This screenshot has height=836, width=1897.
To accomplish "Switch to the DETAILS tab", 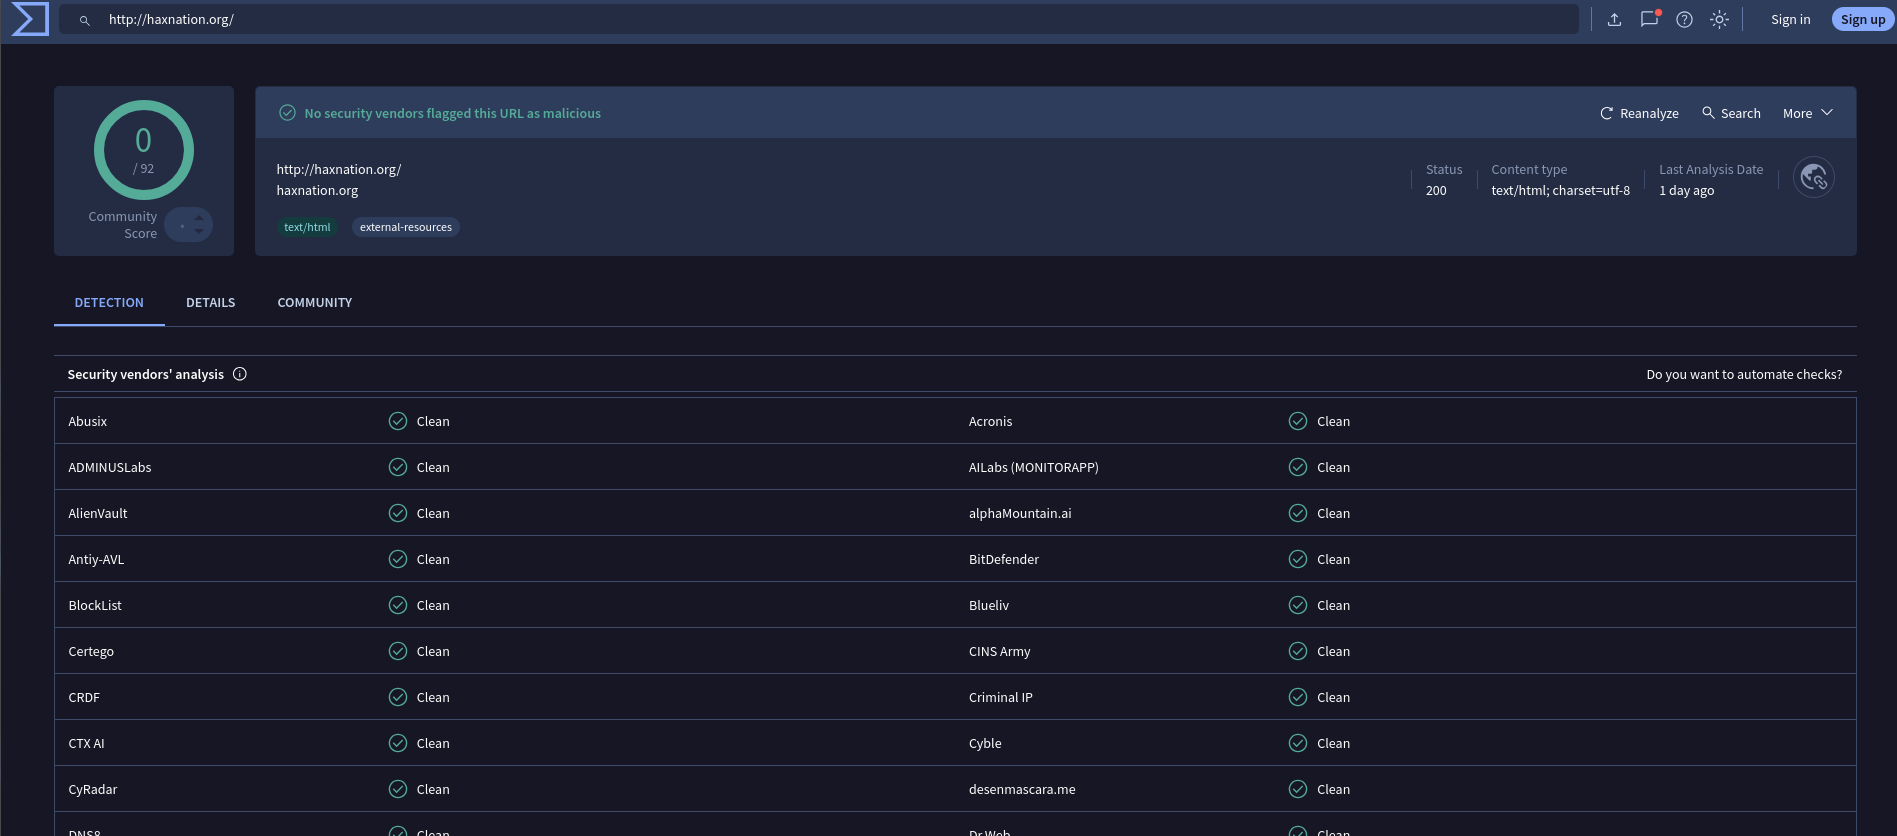I will click(211, 302).
